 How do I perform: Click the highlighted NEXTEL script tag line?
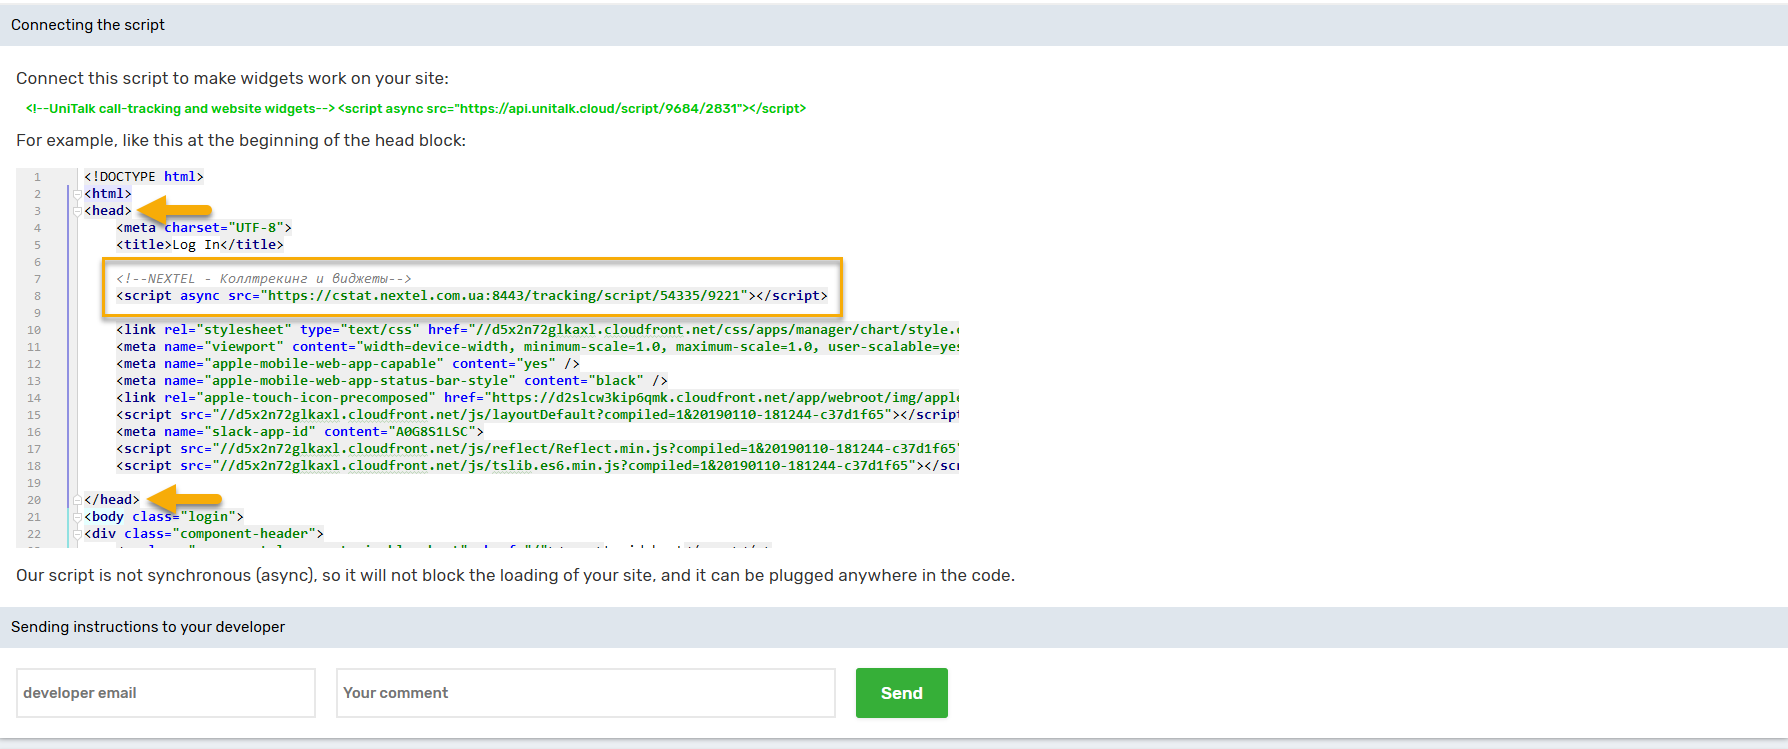point(471,296)
